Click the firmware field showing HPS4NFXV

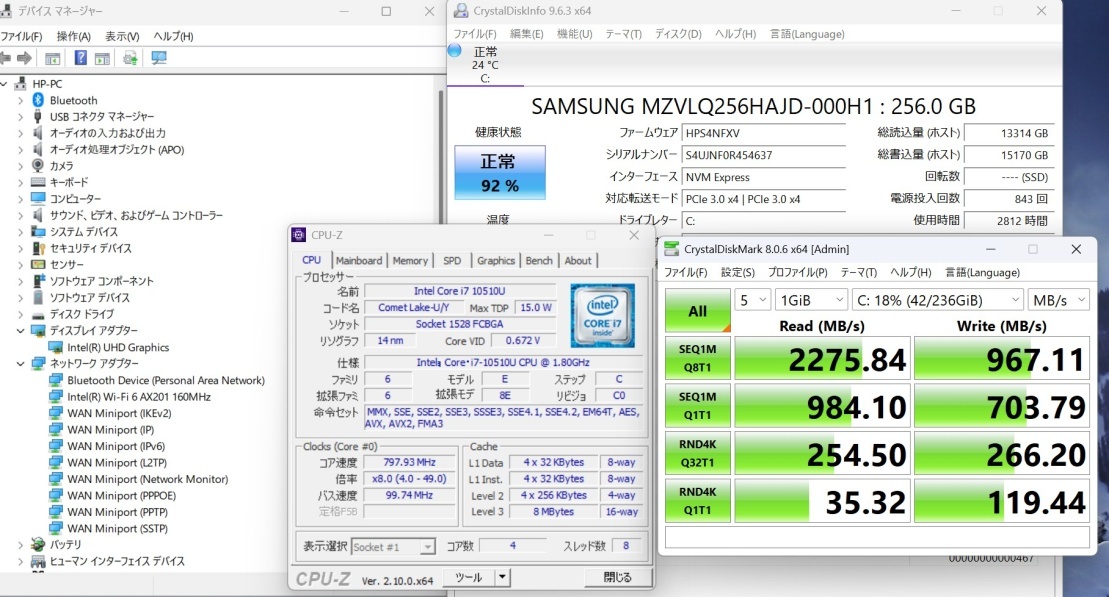click(763, 133)
